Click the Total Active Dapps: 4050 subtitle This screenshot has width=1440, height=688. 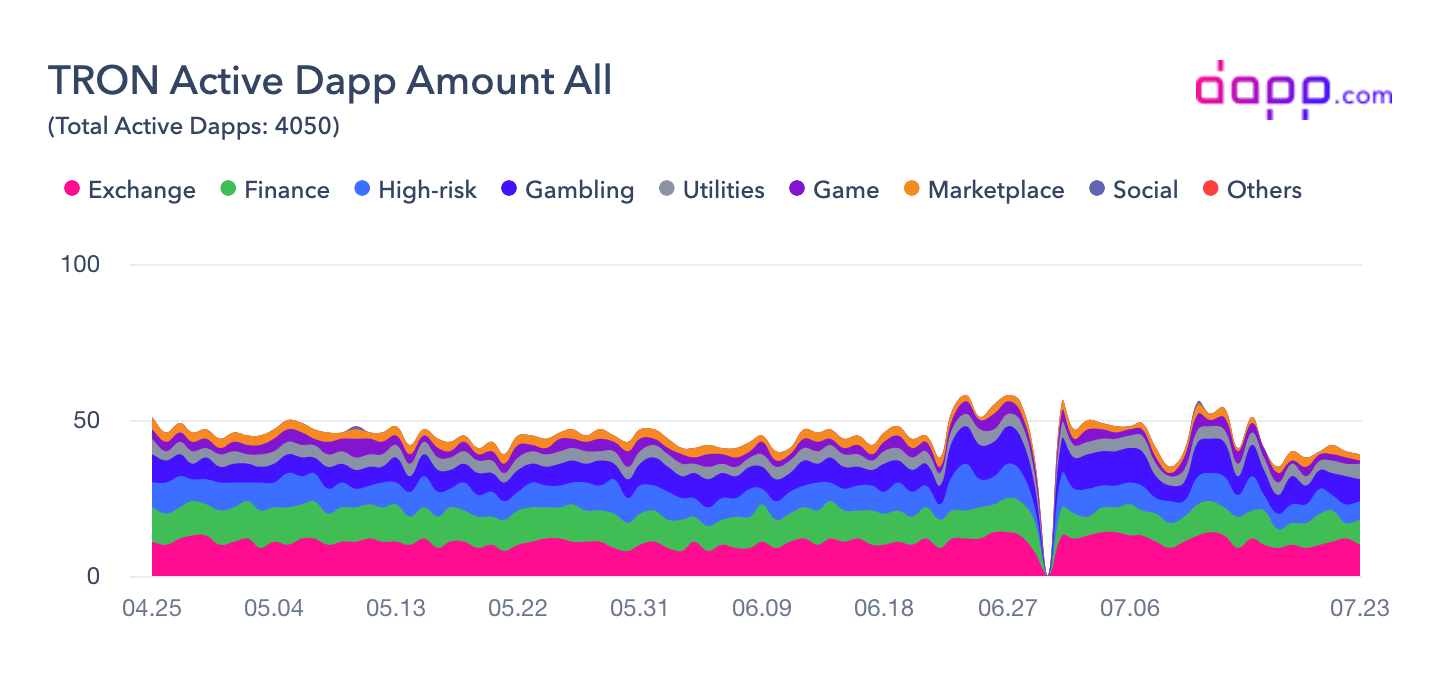(x=194, y=128)
